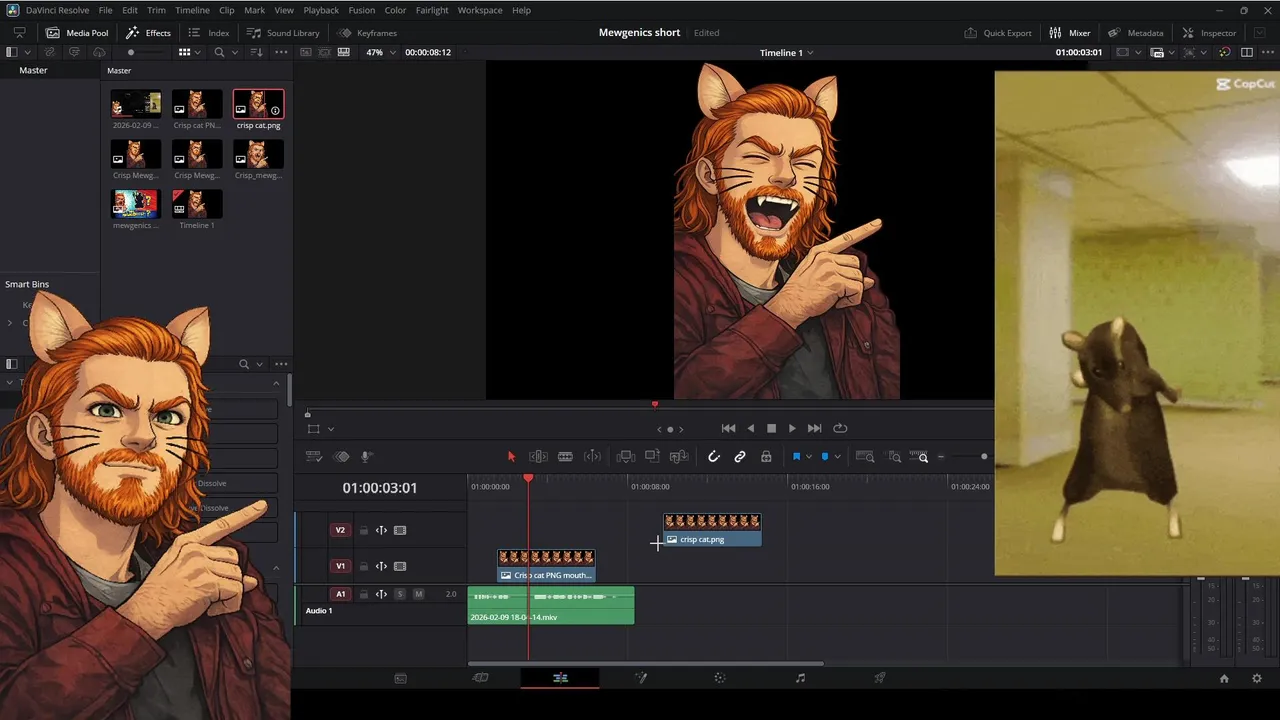Switch to the Fairlight music note page
This screenshot has height=720, width=1280.
tap(800, 678)
